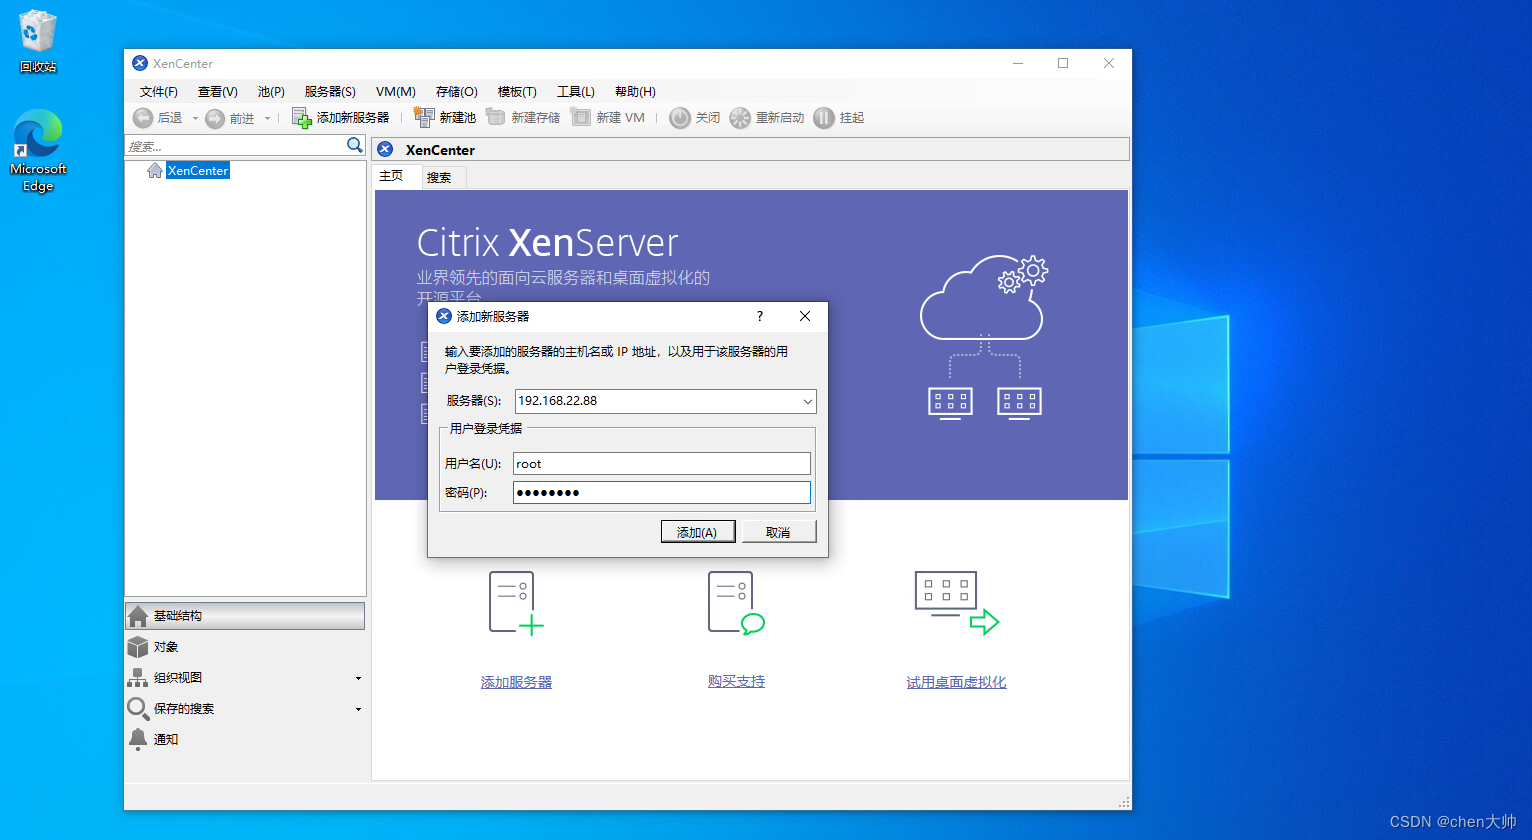Open the Storage (存储) menu
The width and height of the screenshot is (1532, 840).
457,91
